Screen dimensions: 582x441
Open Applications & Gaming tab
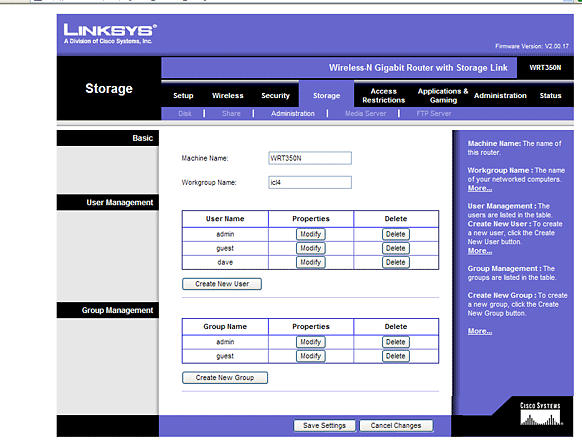click(443, 95)
